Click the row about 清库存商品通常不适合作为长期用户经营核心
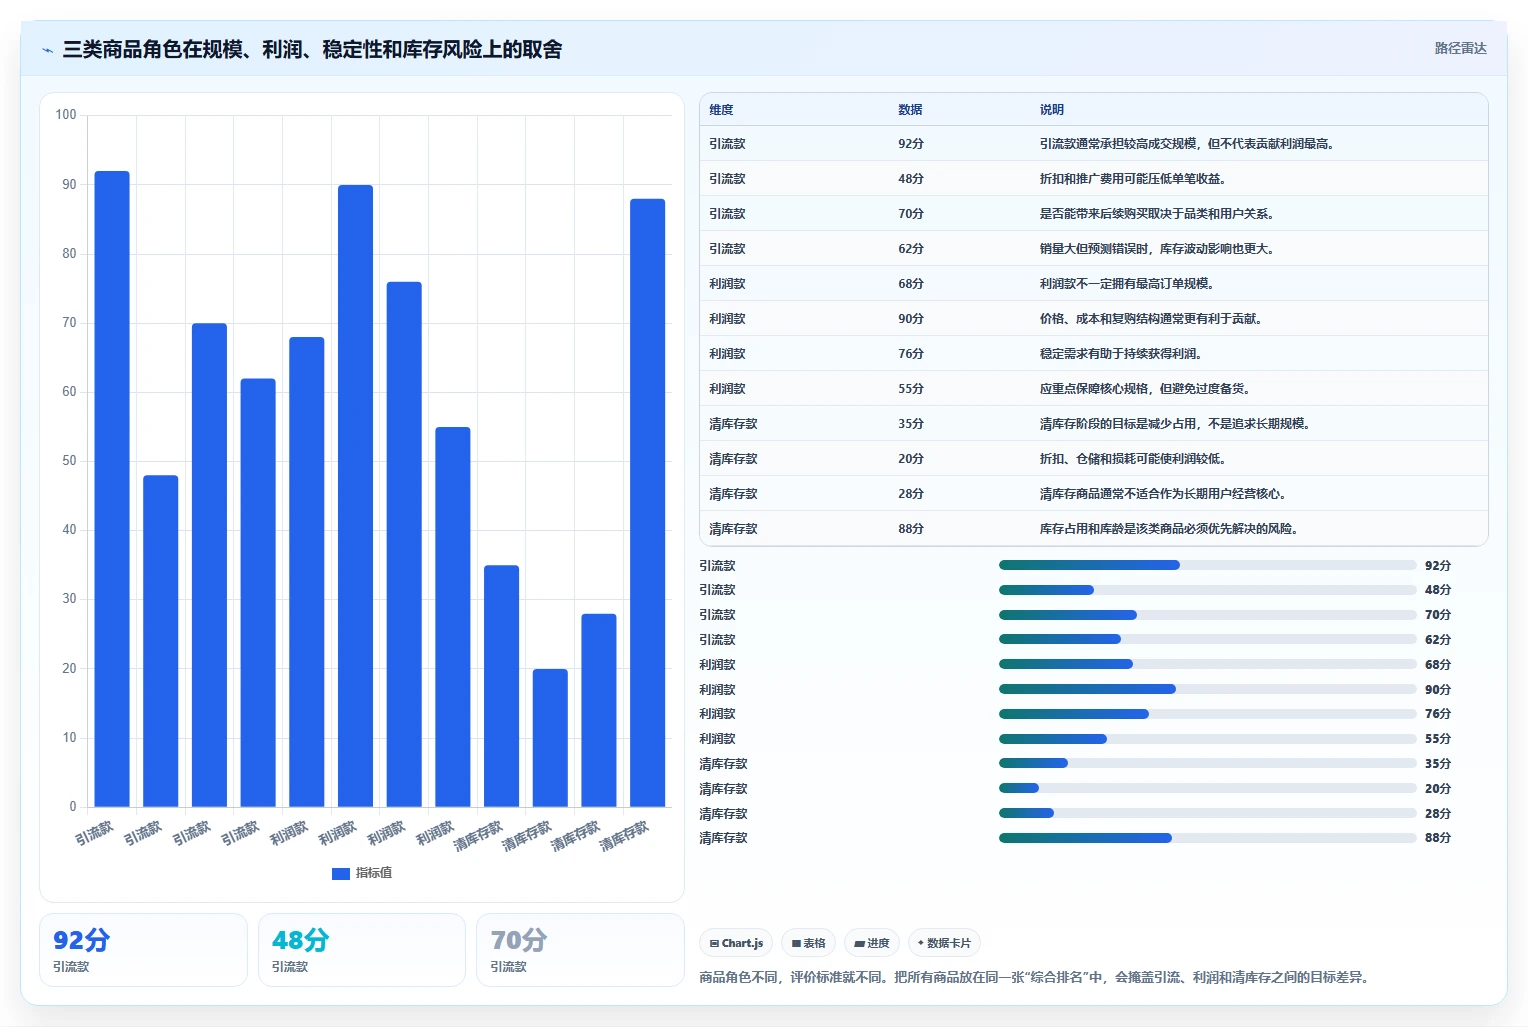The height and width of the screenshot is (1027, 1528). 1094,494
